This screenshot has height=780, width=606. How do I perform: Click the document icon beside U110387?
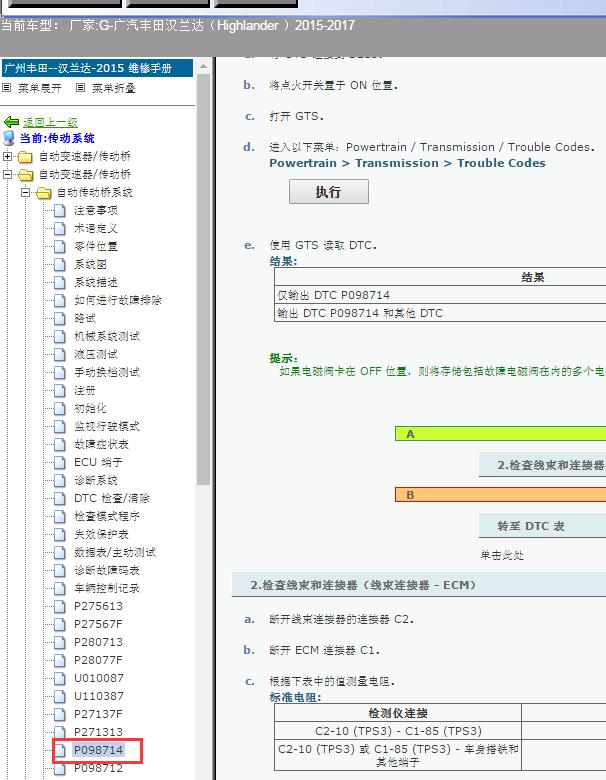(60, 696)
